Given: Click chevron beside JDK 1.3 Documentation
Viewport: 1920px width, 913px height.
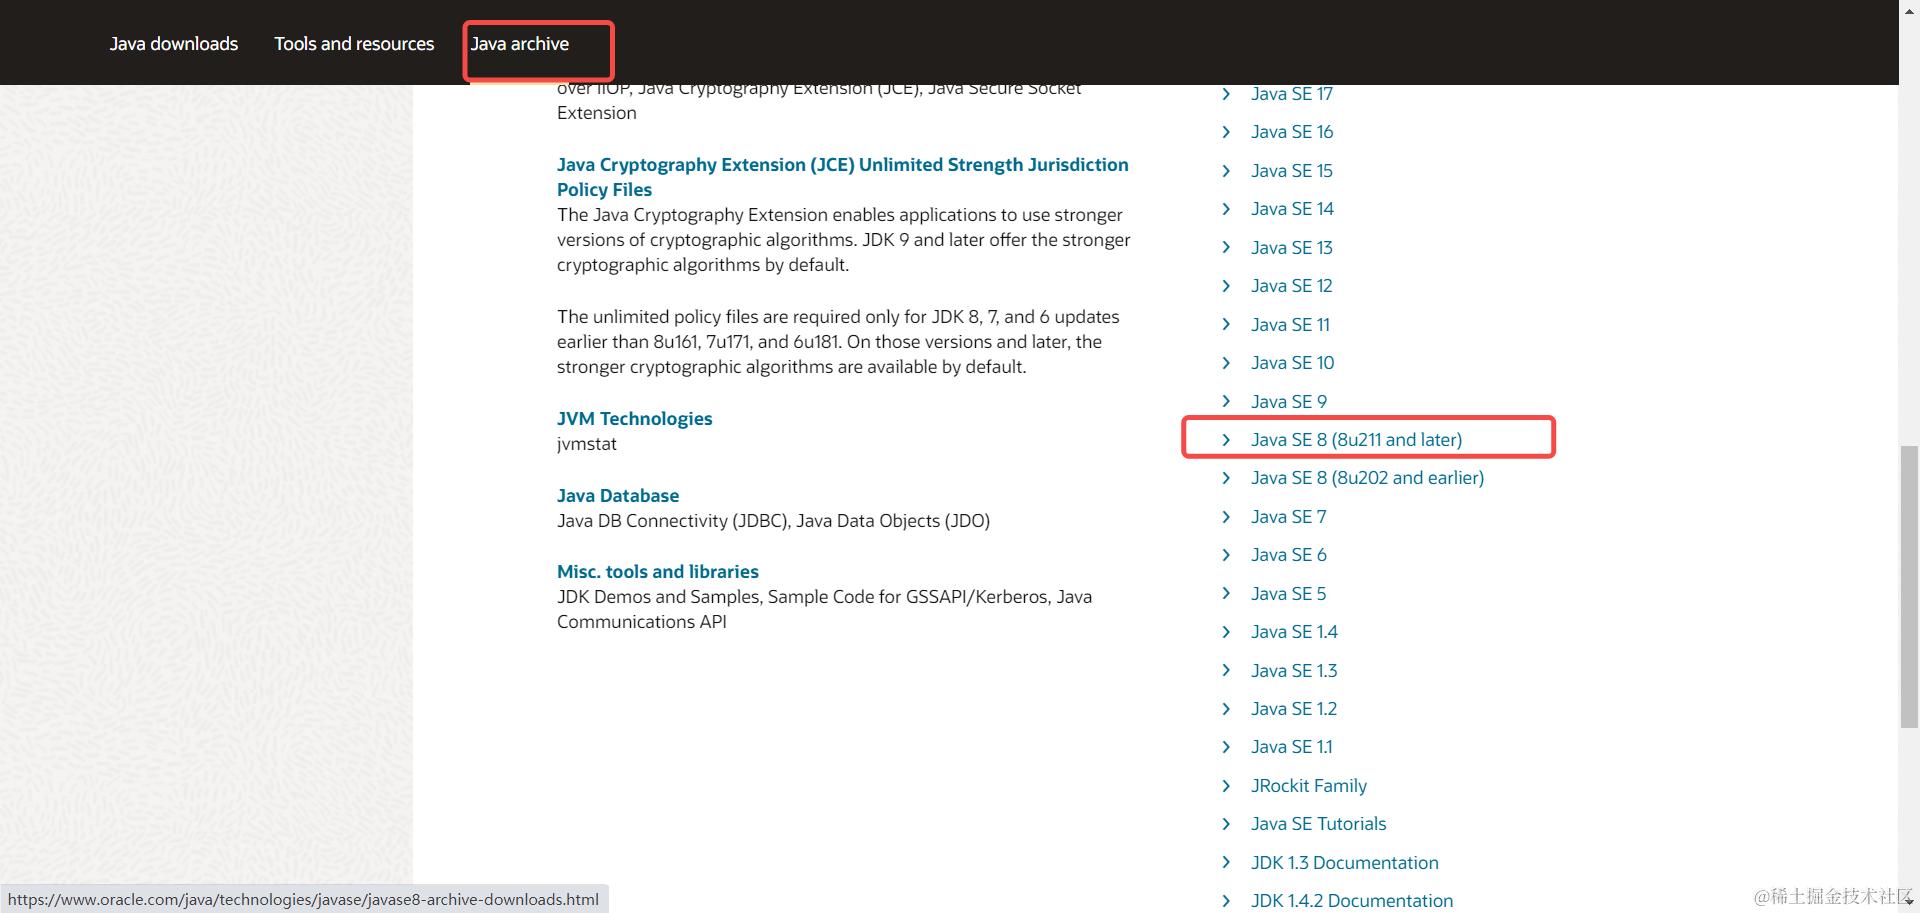Looking at the screenshot, I should 1226,863.
